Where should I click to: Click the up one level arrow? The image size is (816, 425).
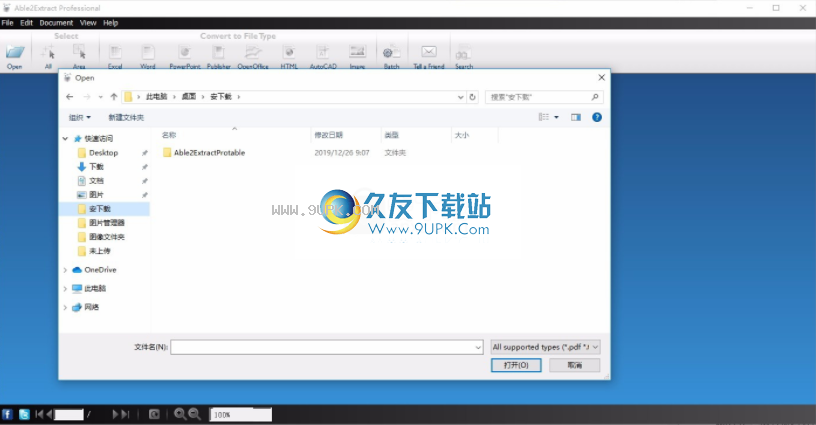coord(113,97)
